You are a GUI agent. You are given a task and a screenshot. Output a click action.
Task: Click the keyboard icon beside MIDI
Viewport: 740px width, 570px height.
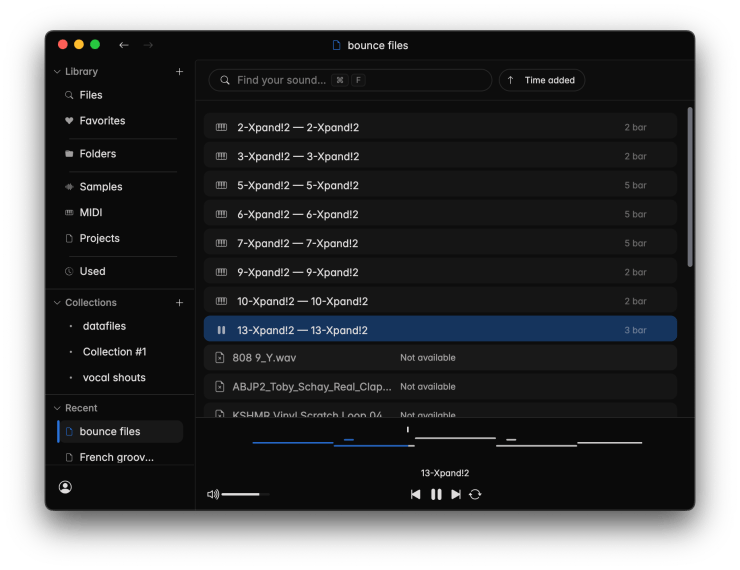click(69, 212)
